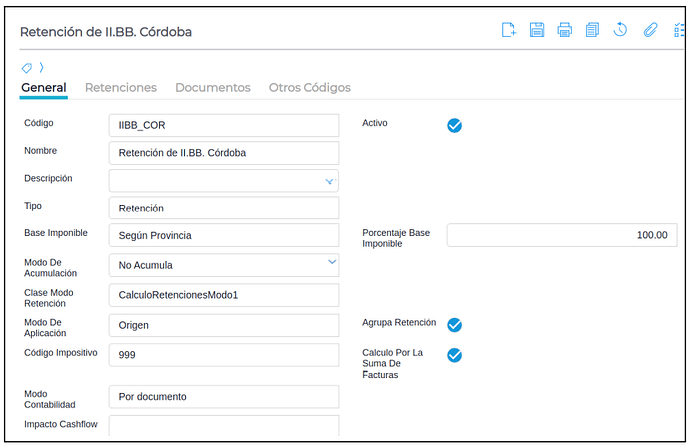The image size is (690, 445).
Task: Click the history clock icon
Action: [x=620, y=30]
